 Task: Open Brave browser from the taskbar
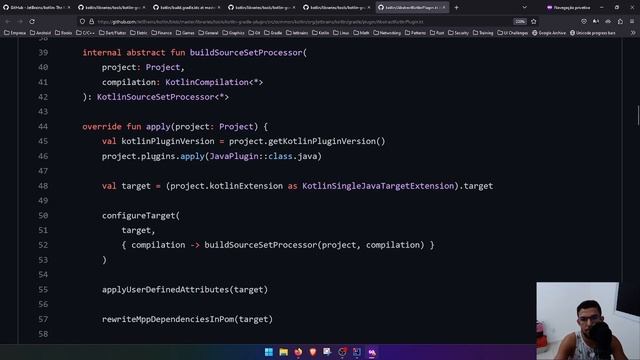point(313,352)
